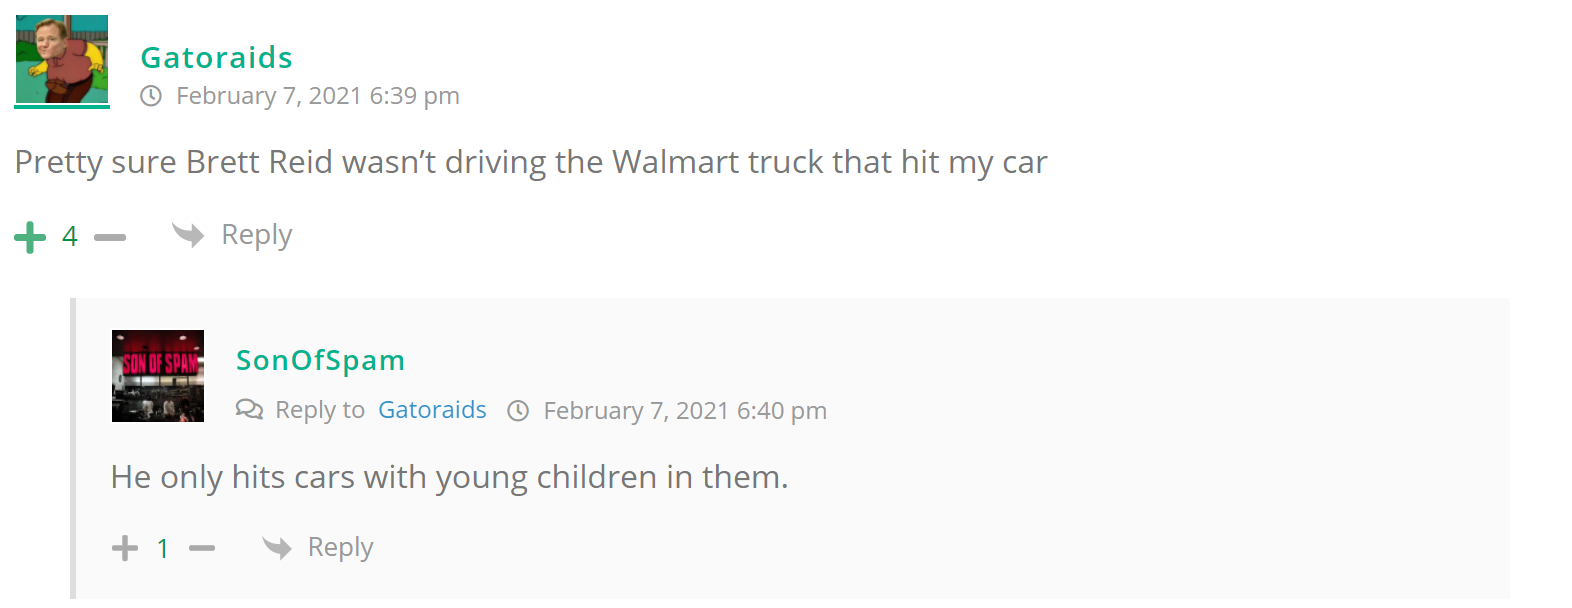Open Gatoraids username profile link
This screenshot has width=1572, height=608.
[x=216, y=58]
